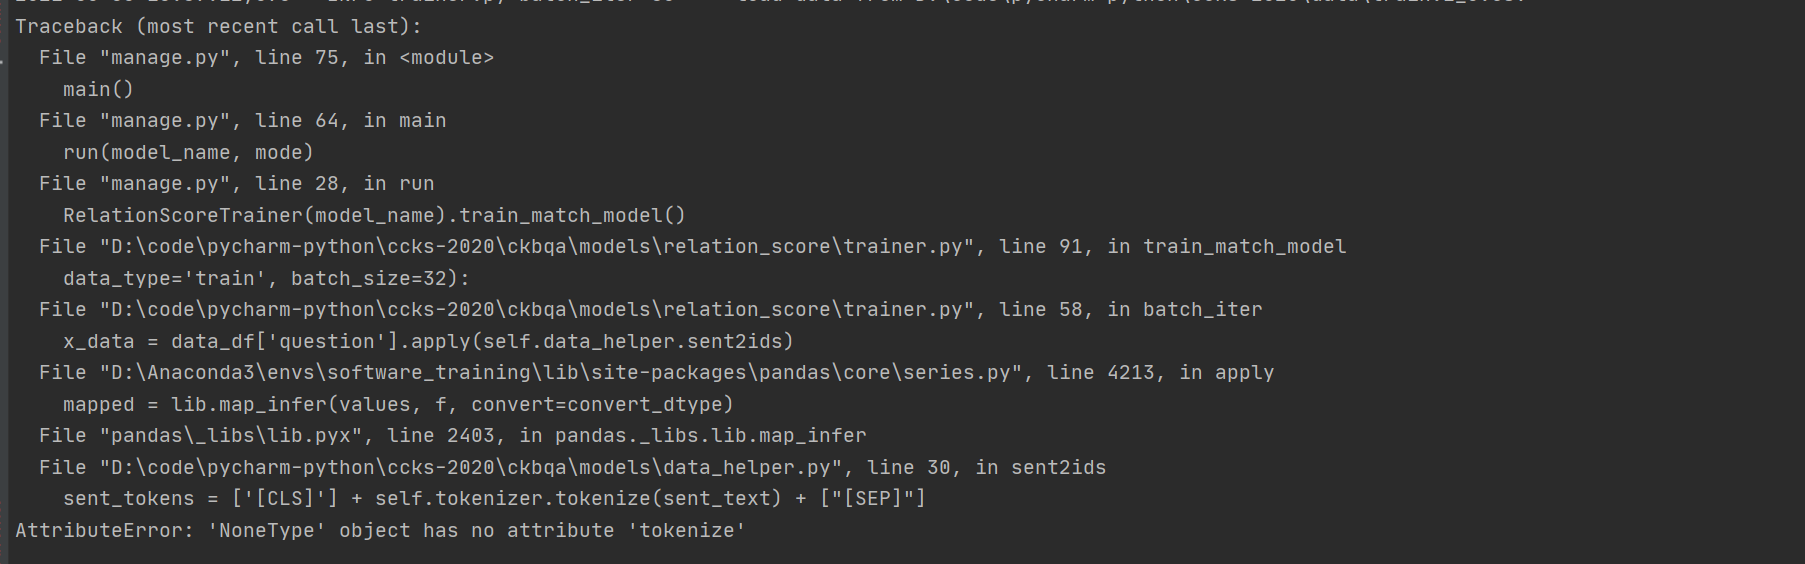Screen dimensions: 1805x564
Task: Click the data_type='train', batch_size=32 line
Action: (266, 279)
